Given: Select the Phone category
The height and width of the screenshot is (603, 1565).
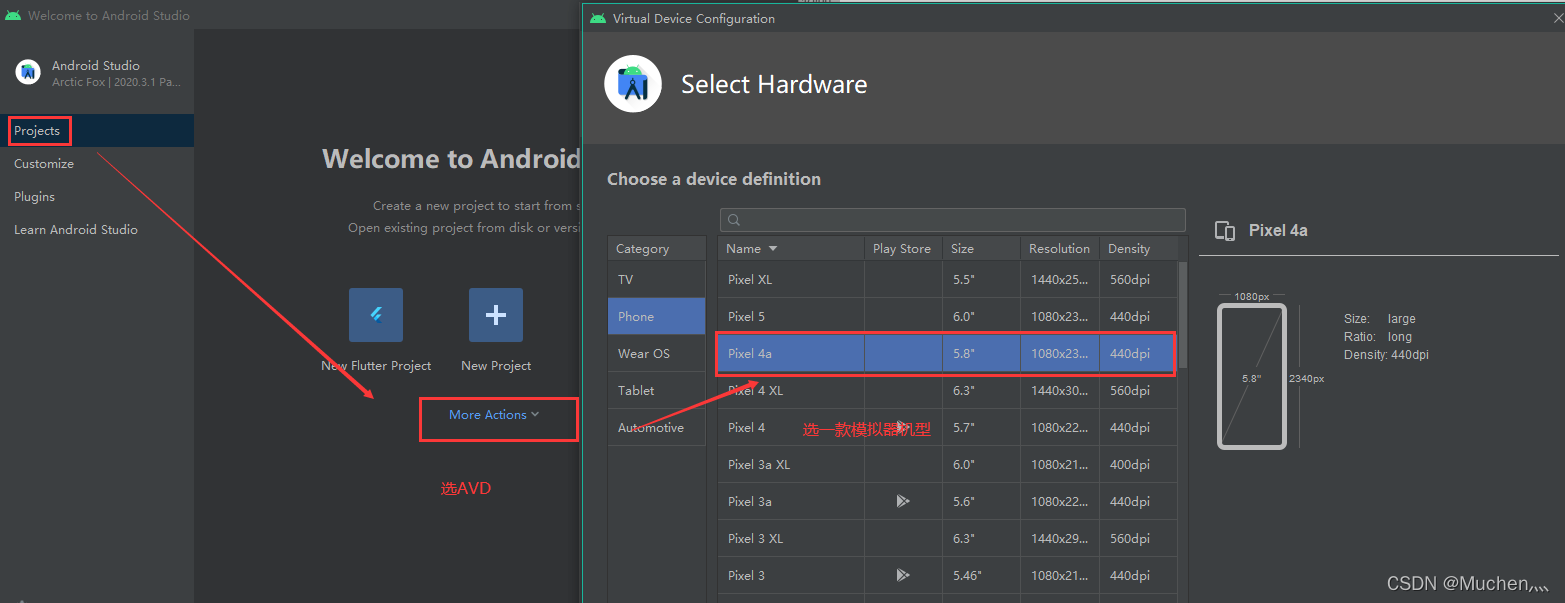Looking at the screenshot, I should (x=657, y=317).
